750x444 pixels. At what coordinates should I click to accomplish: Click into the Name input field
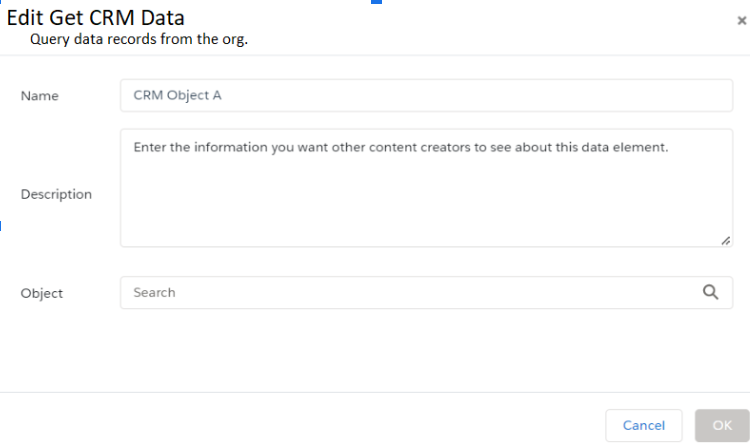(x=426, y=96)
